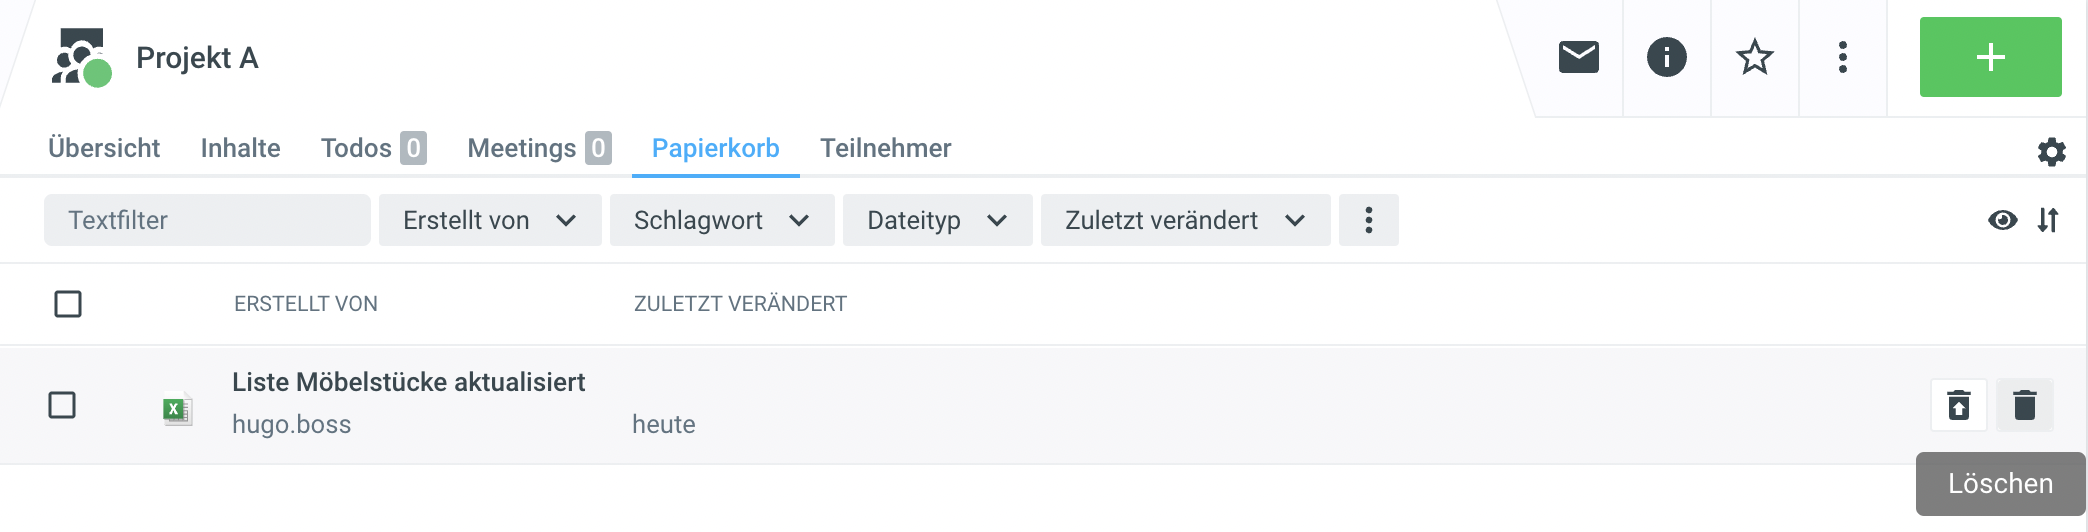Screen dimensions: 2088x532
Task: Tick the select-all header checkbox
Action: [x=68, y=304]
